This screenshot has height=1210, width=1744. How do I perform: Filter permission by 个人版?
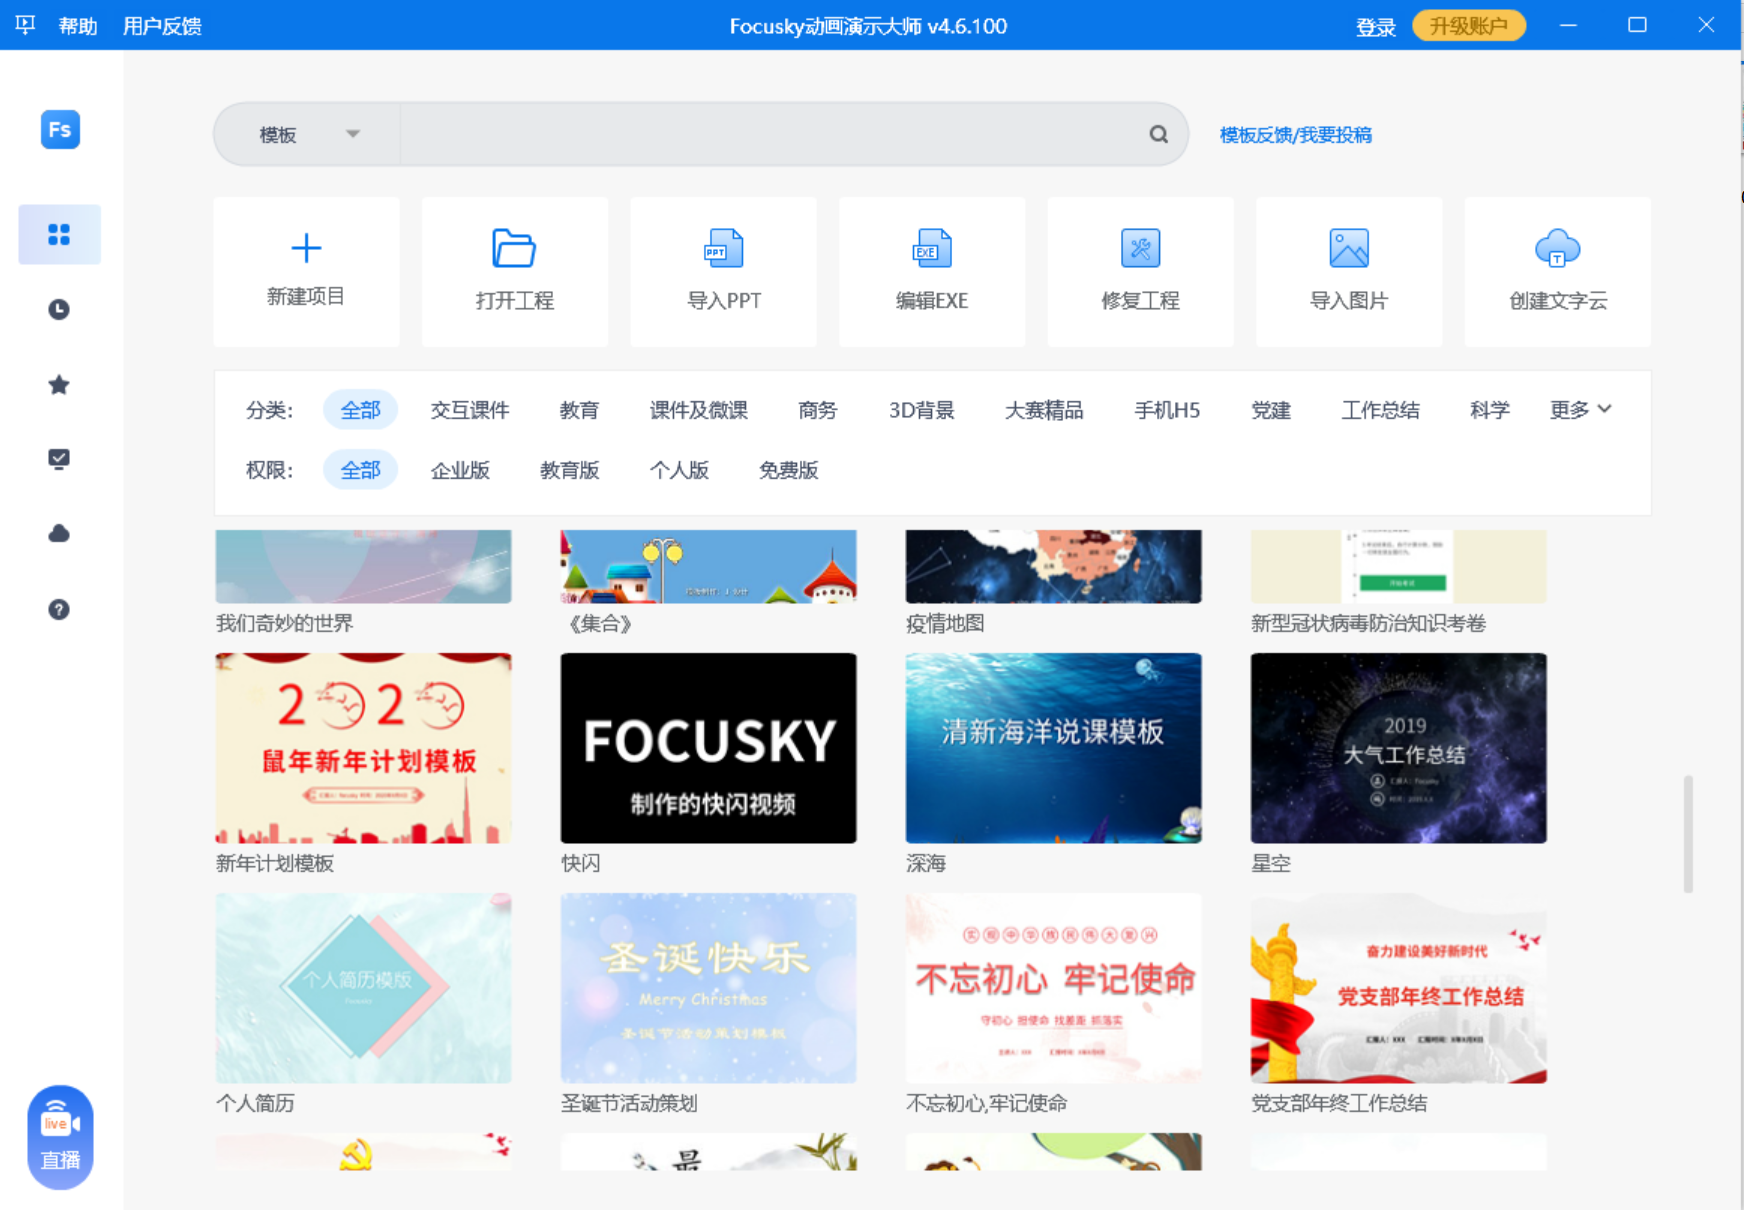pyautogui.click(x=679, y=470)
